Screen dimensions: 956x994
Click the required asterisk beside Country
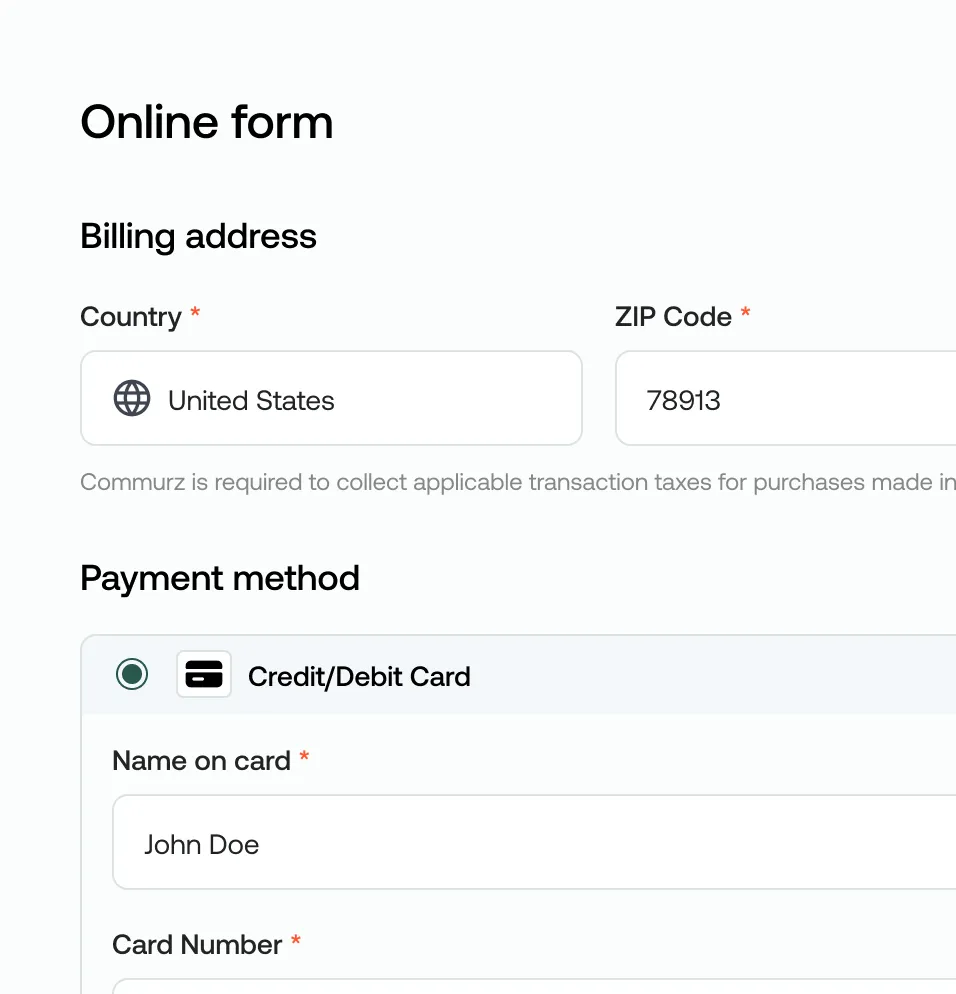196,314
